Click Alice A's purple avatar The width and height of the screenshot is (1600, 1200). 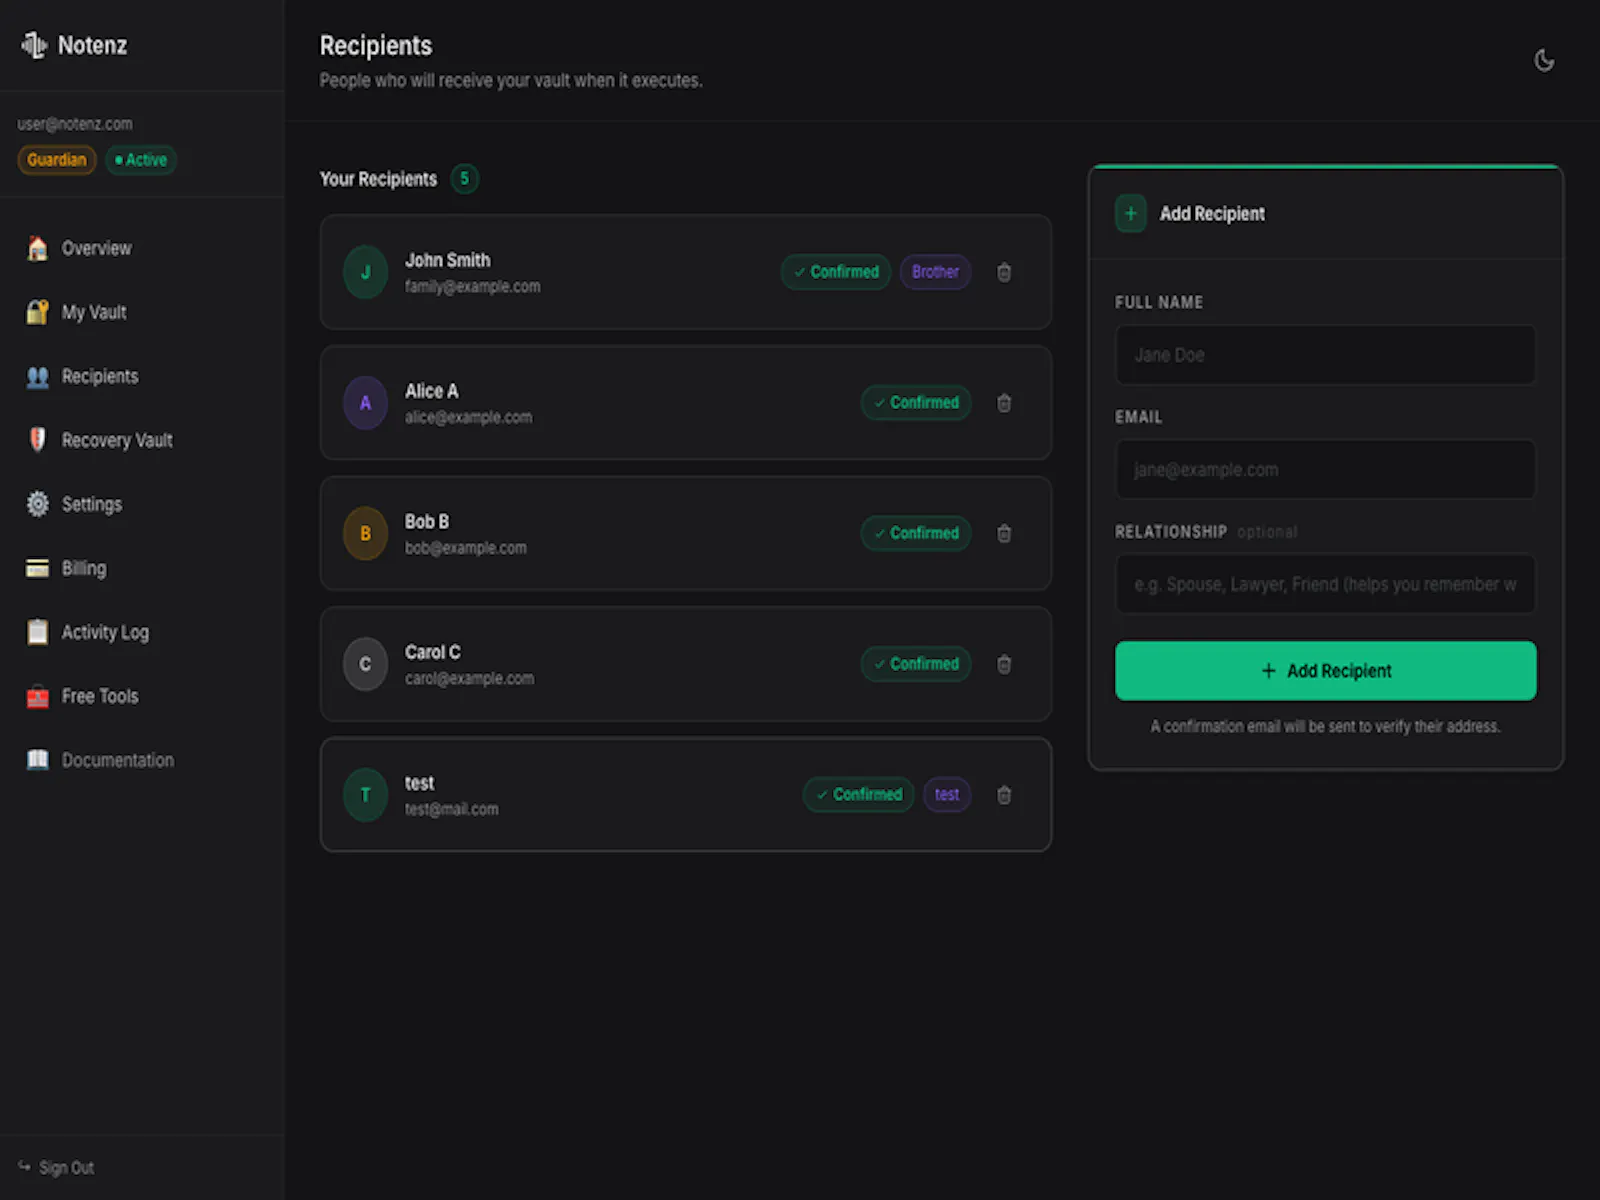[365, 403]
